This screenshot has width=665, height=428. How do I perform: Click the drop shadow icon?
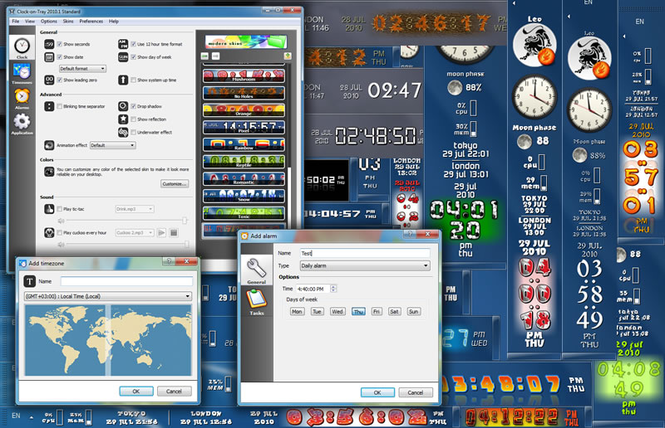[123, 106]
